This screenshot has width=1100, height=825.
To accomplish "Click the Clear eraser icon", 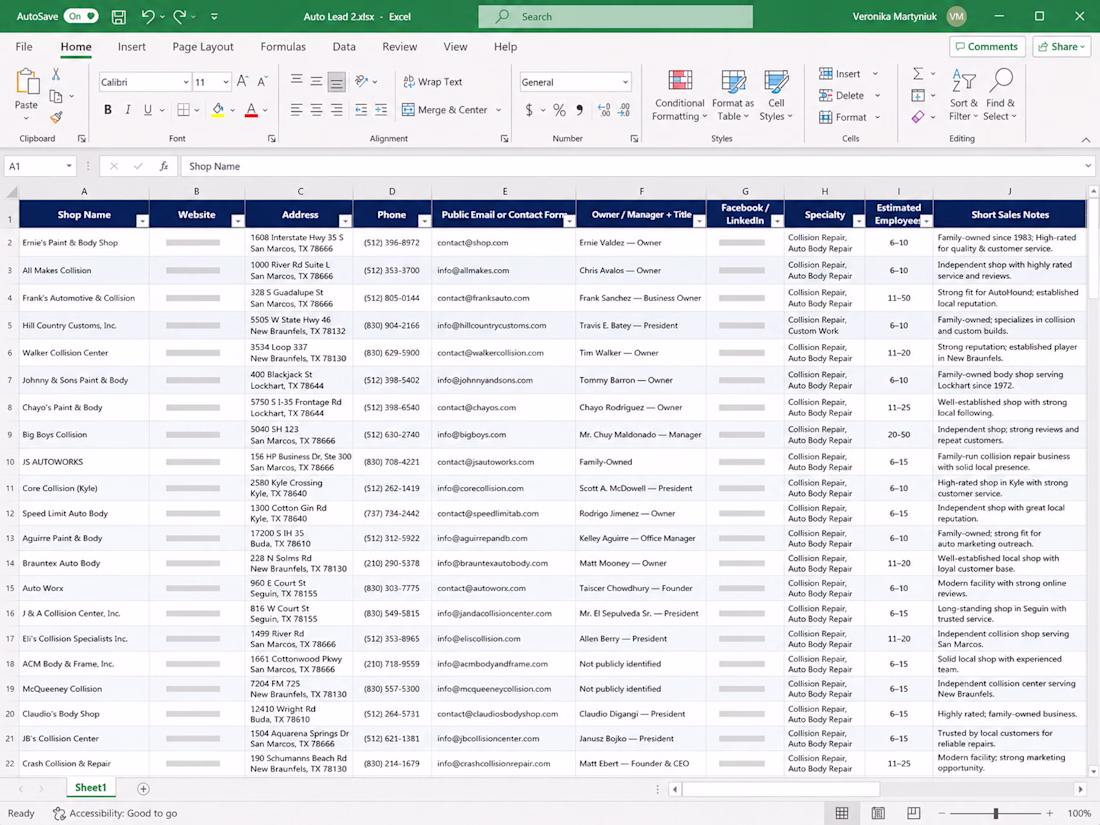I will (918, 117).
